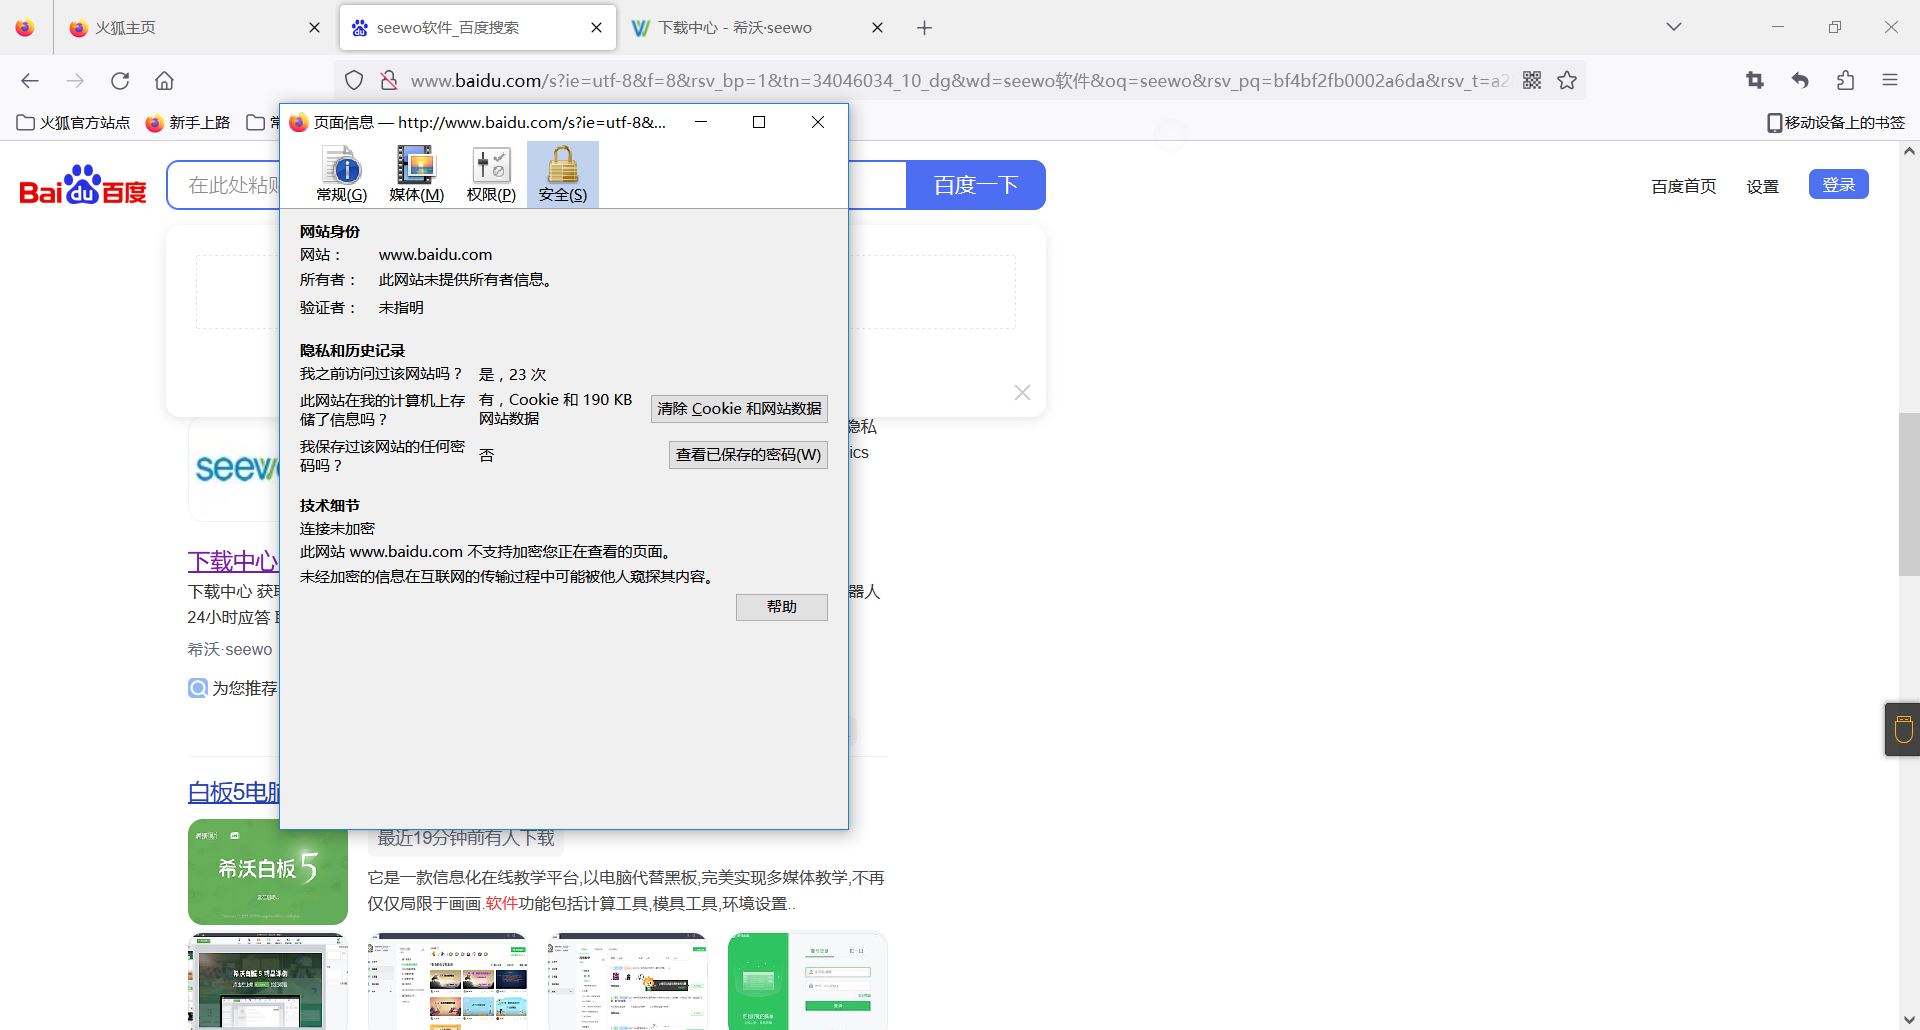Open tracking protection shield icon

pyautogui.click(x=354, y=81)
